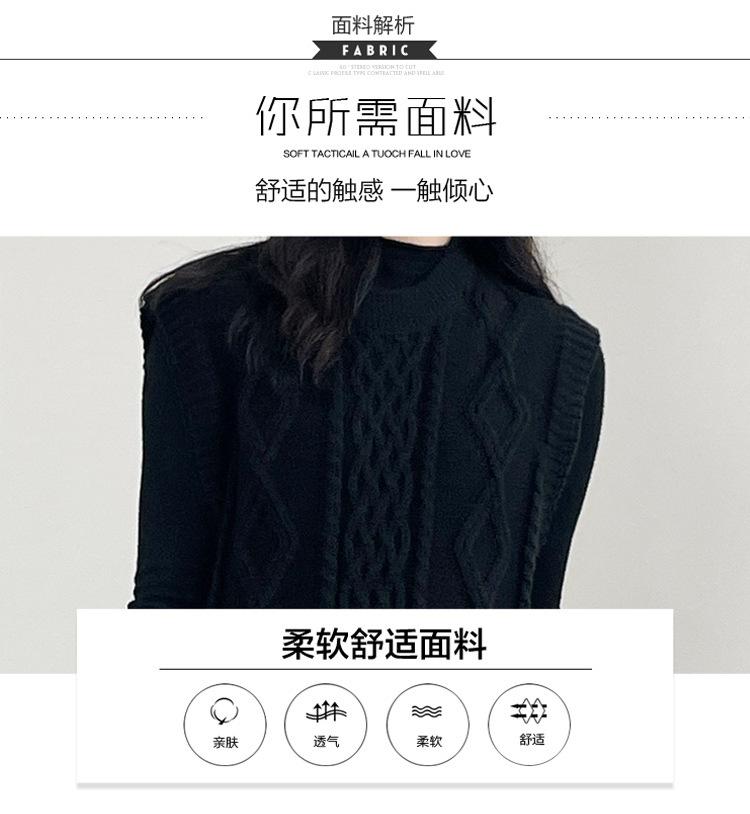Select the 柔软 label in the circle
Screen dimensions: 750x814
pyautogui.click(x=429, y=741)
